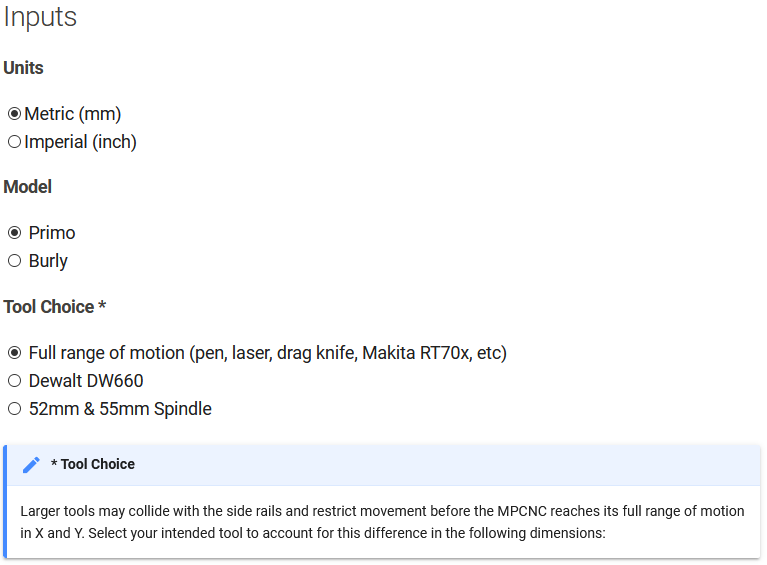Select the Primo model radio button
Viewport: 767px width, 565px height.
pos(15,232)
